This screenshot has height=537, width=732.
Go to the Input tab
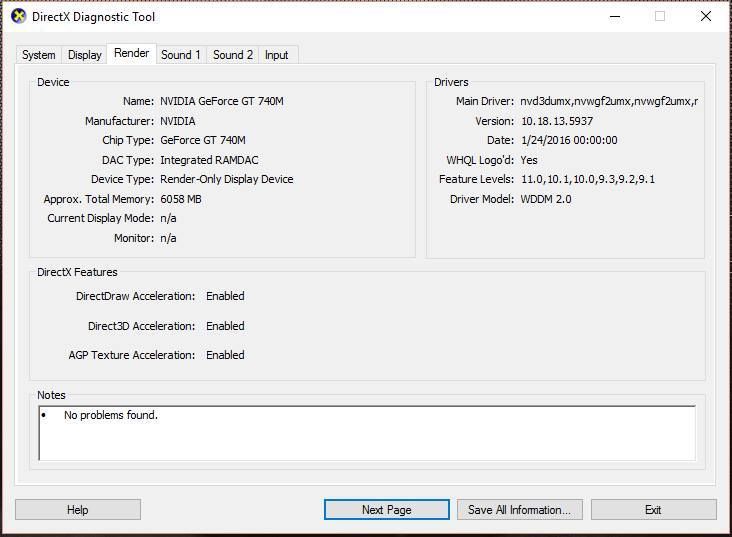click(277, 55)
